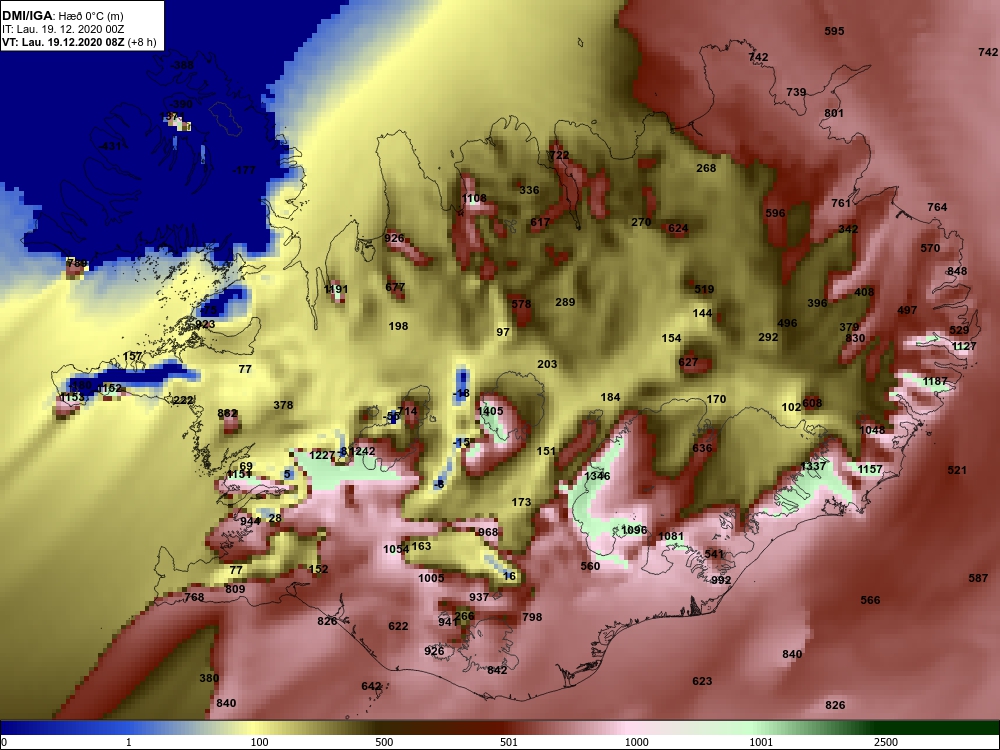
Task: Click the map value '623' south of the coast
Action: [702, 681]
